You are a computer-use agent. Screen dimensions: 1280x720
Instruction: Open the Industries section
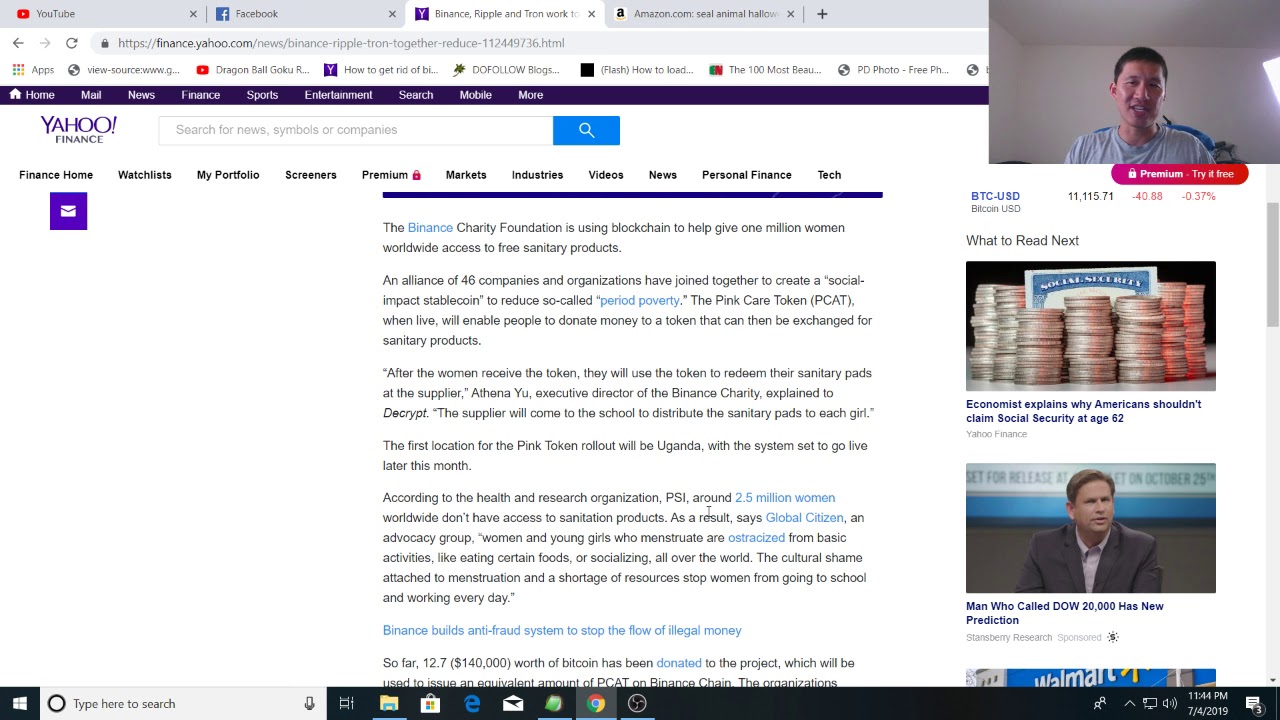click(537, 175)
